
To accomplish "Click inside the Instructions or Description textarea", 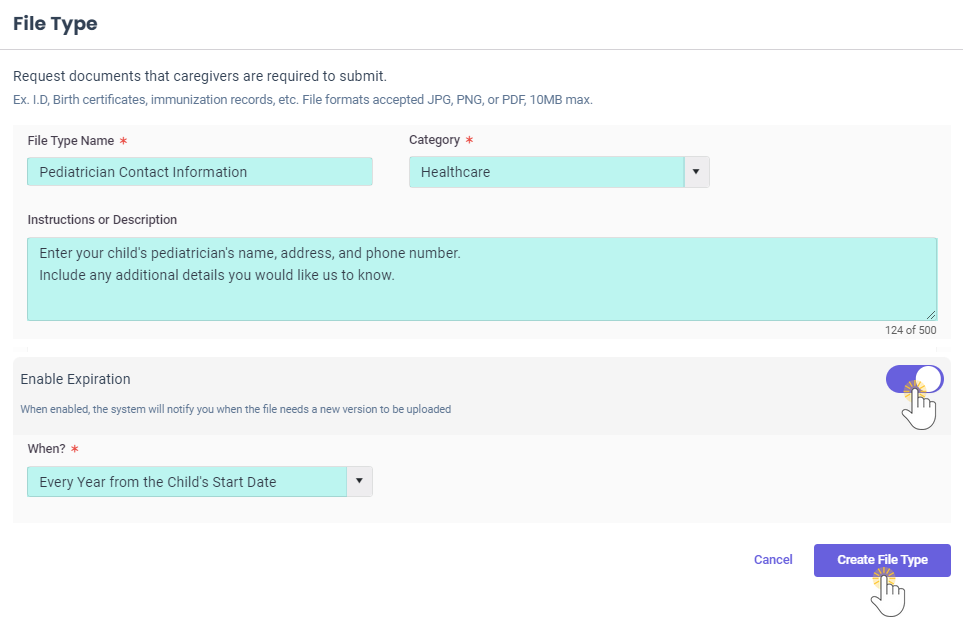I will pyautogui.click(x=482, y=279).
